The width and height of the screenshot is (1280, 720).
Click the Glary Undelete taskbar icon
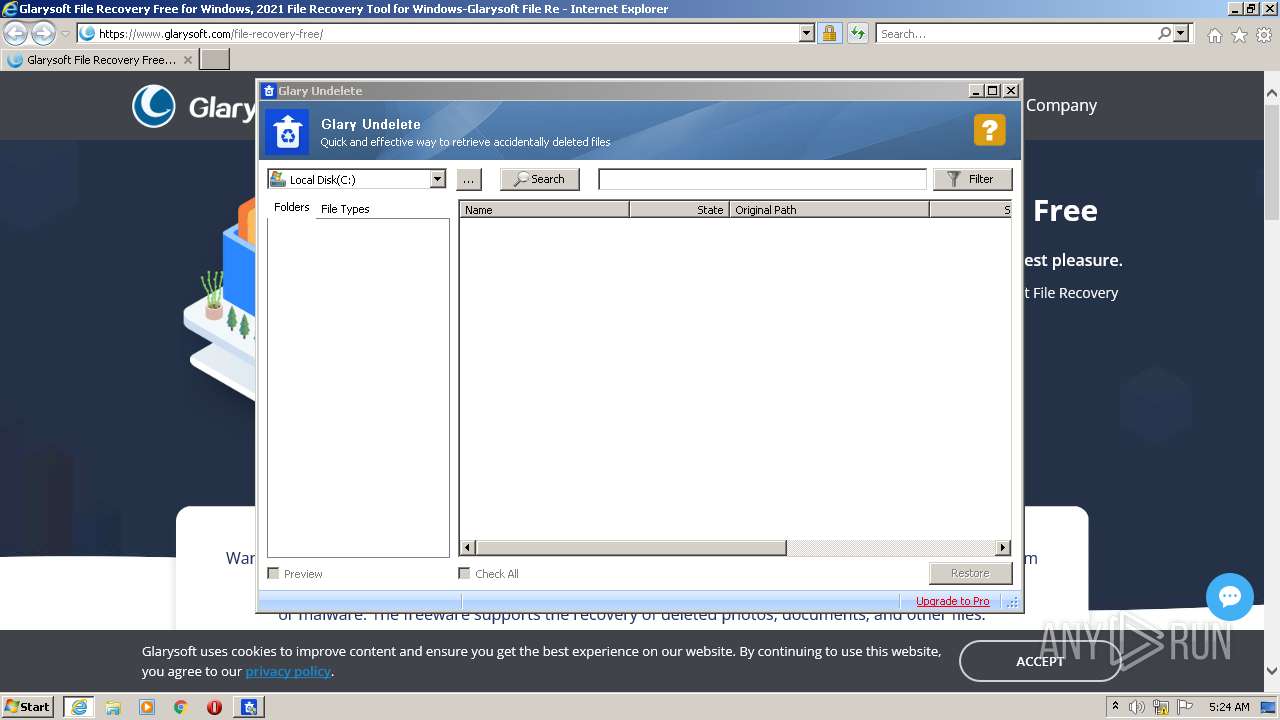click(248, 707)
